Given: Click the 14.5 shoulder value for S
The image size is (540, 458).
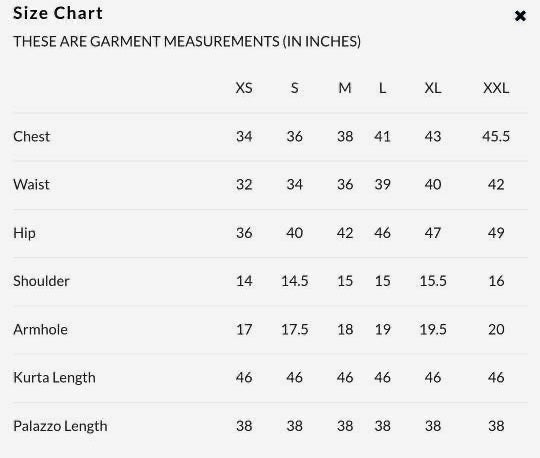Looking at the screenshot, I should 294,281.
